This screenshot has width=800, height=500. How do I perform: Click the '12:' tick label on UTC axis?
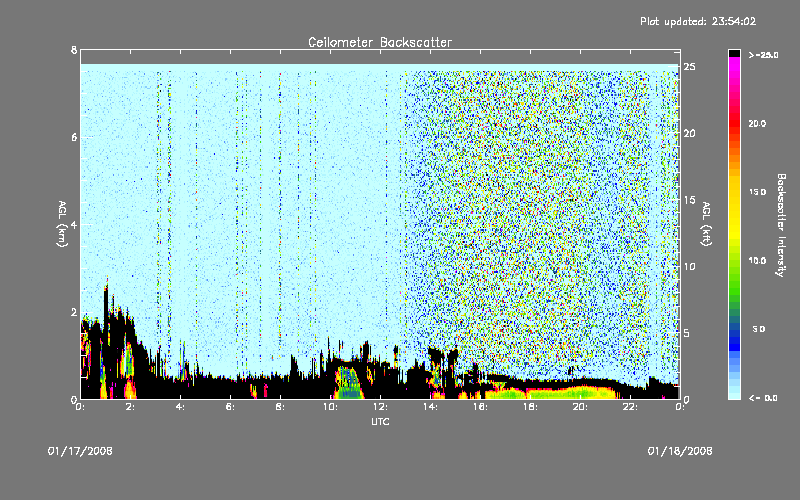380,407
